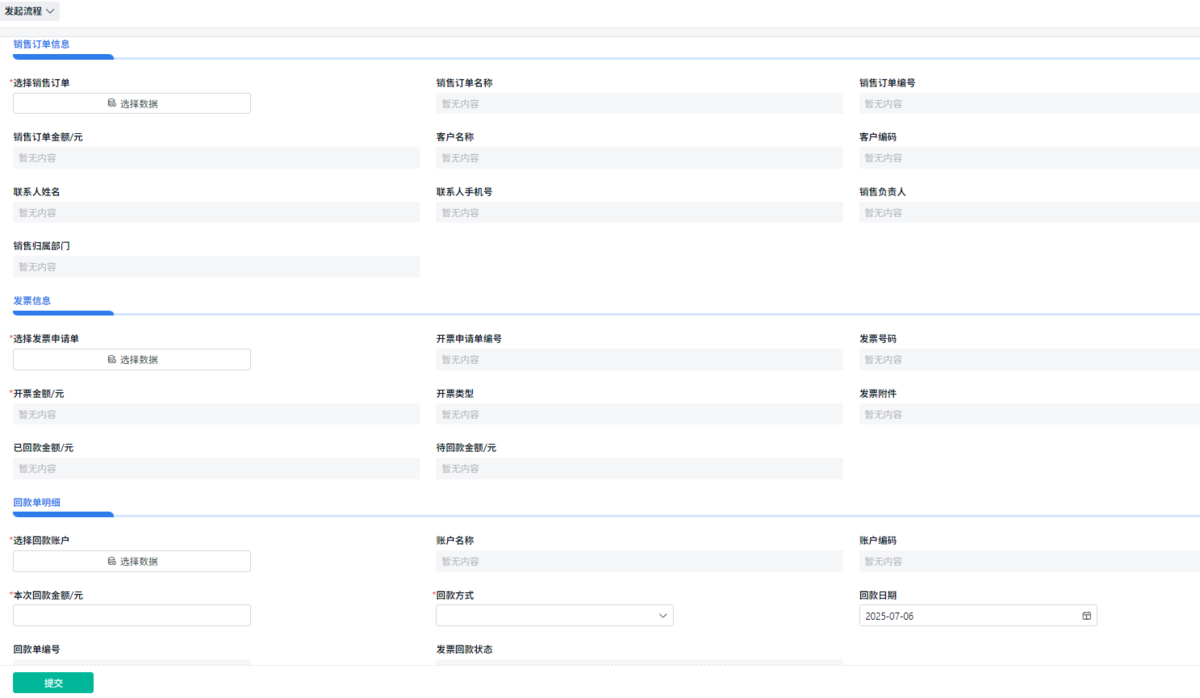Click the 回款方式 required label
The width and height of the screenshot is (1200, 698).
[x=453, y=596]
